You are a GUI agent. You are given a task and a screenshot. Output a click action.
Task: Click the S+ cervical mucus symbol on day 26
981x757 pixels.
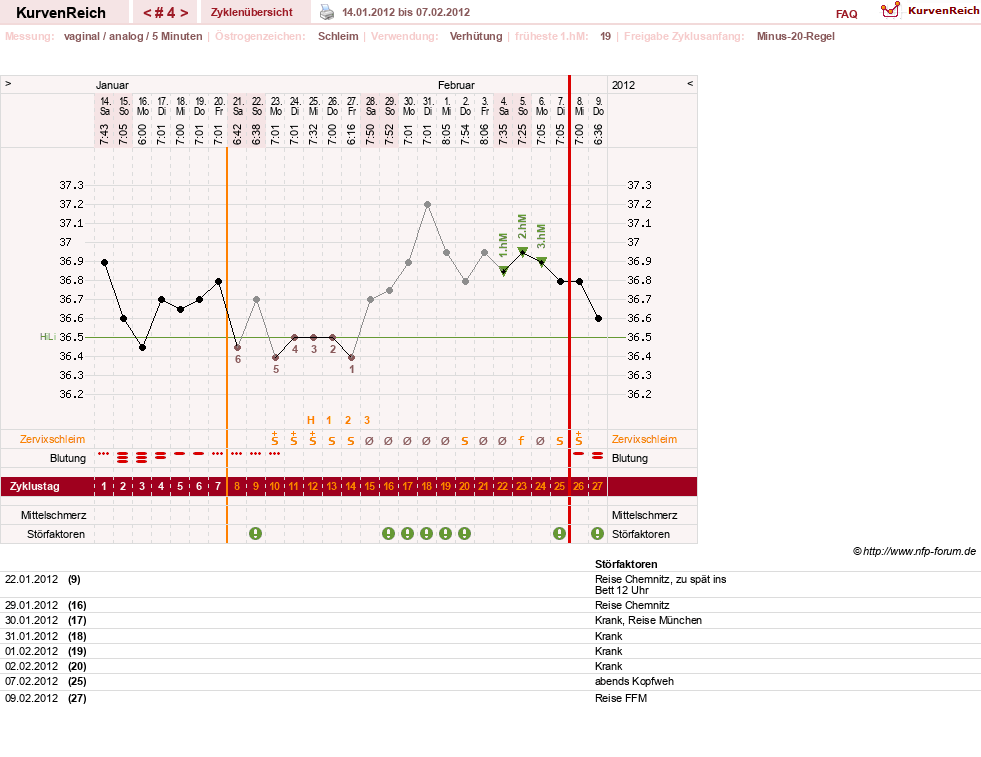pyautogui.click(x=579, y=439)
